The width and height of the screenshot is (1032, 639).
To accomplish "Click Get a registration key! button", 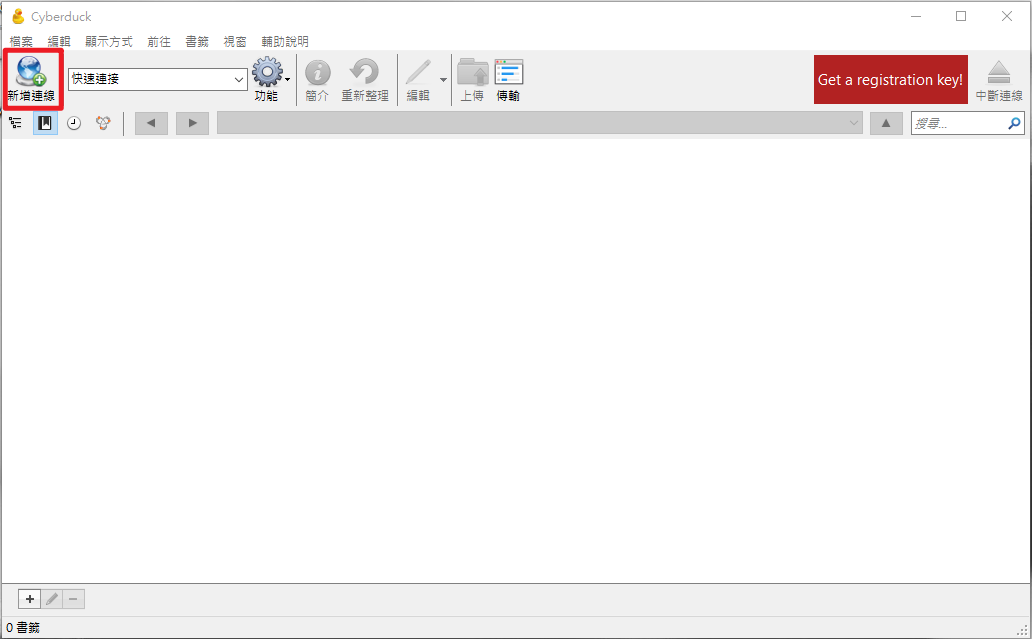I will (890, 80).
